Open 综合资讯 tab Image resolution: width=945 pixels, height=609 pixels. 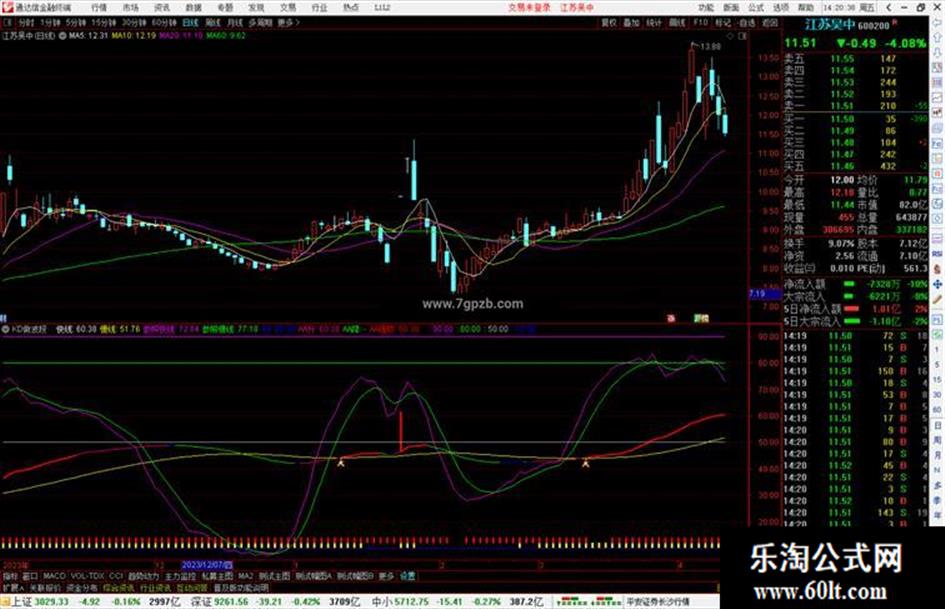click(119, 587)
